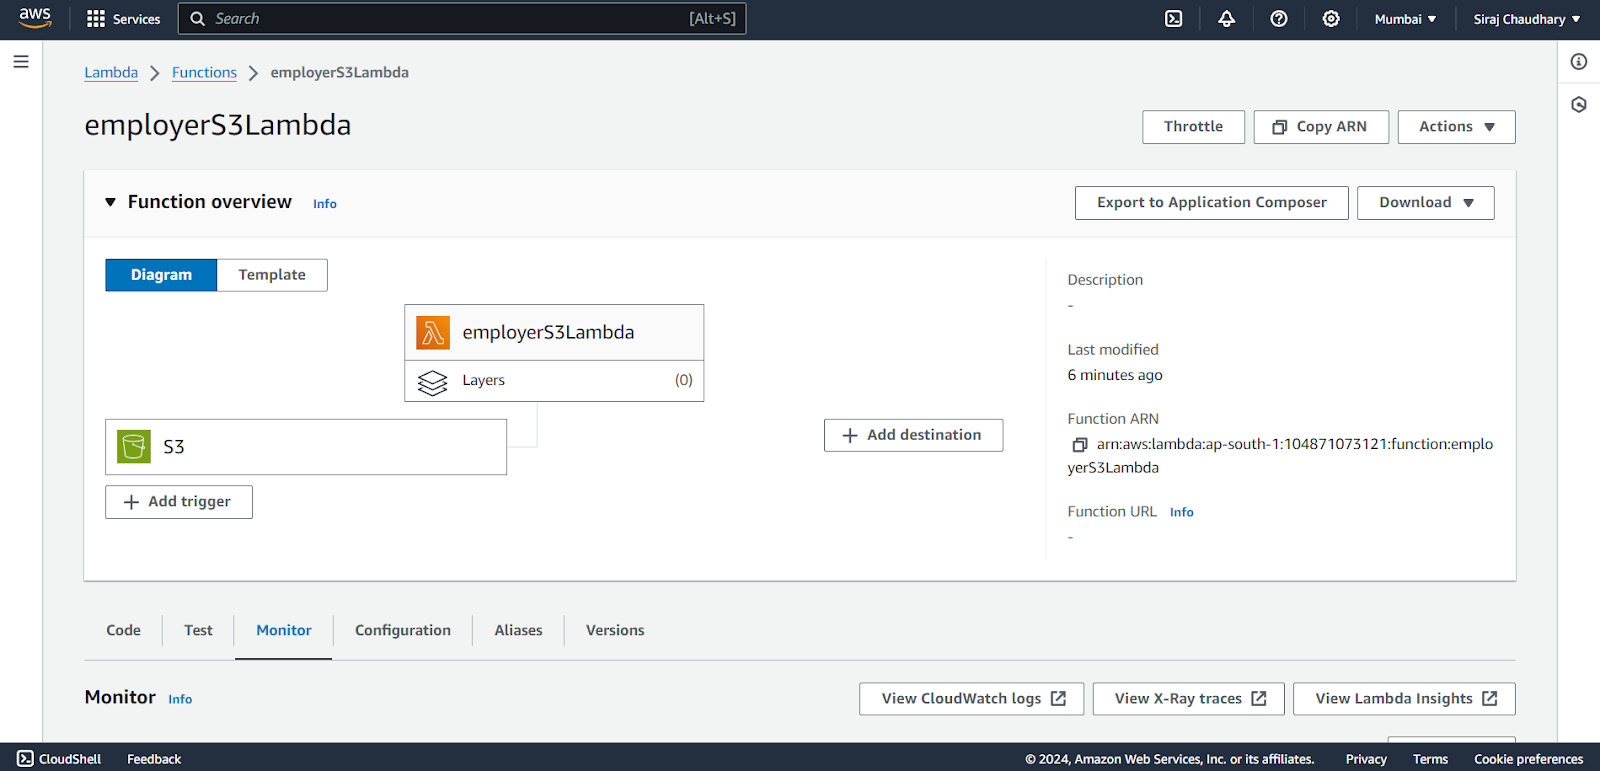The width and height of the screenshot is (1600, 771).
Task: Click Export to Application Composer
Action: [x=1212, y=203]
